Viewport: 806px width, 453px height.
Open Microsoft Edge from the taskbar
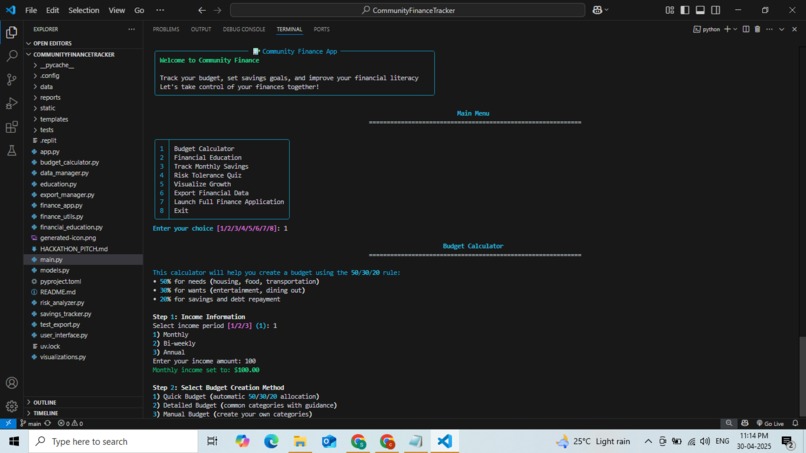coord(271,441)
